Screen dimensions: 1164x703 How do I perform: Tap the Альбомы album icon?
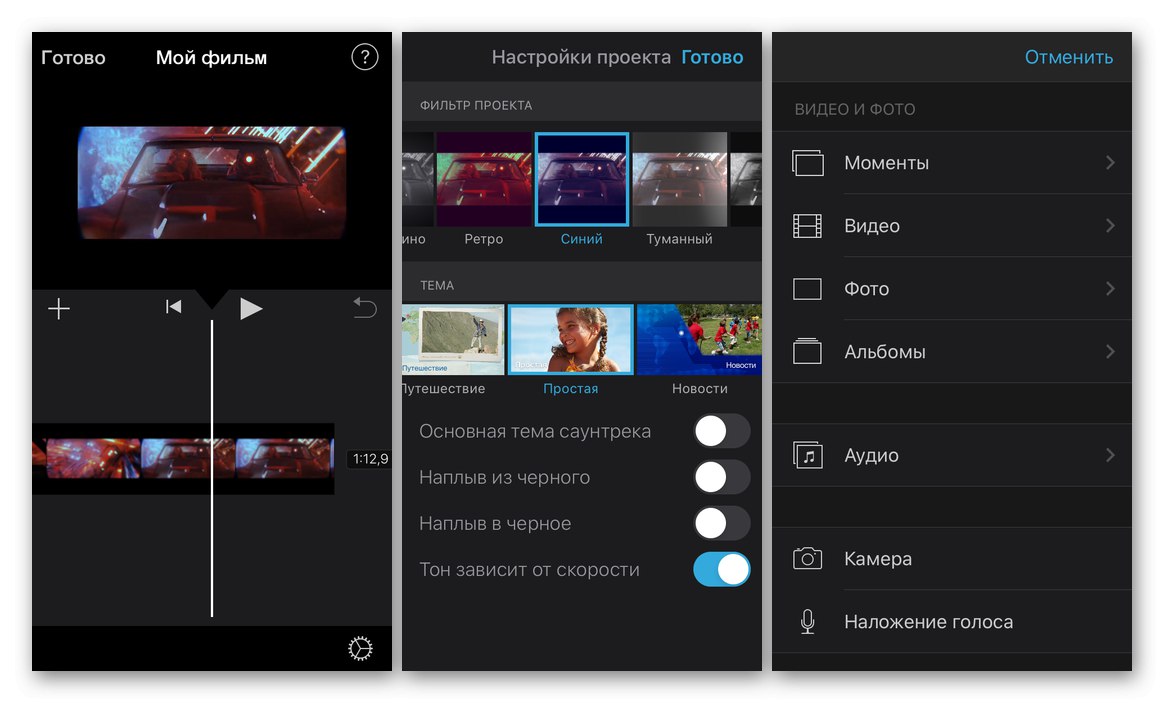point(808,351)
